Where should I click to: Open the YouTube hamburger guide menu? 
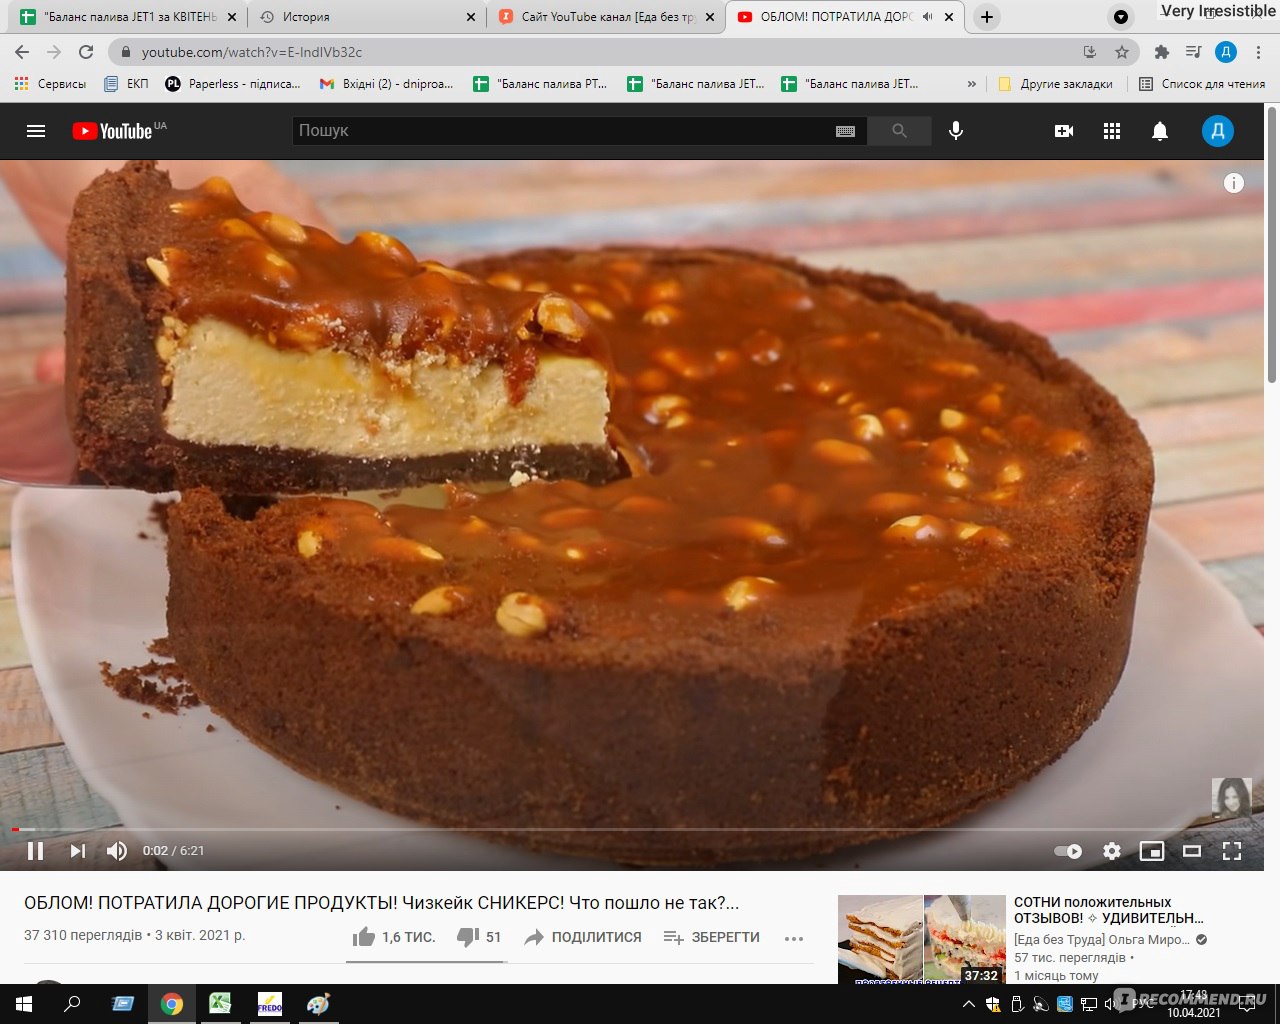coord(36,131)
